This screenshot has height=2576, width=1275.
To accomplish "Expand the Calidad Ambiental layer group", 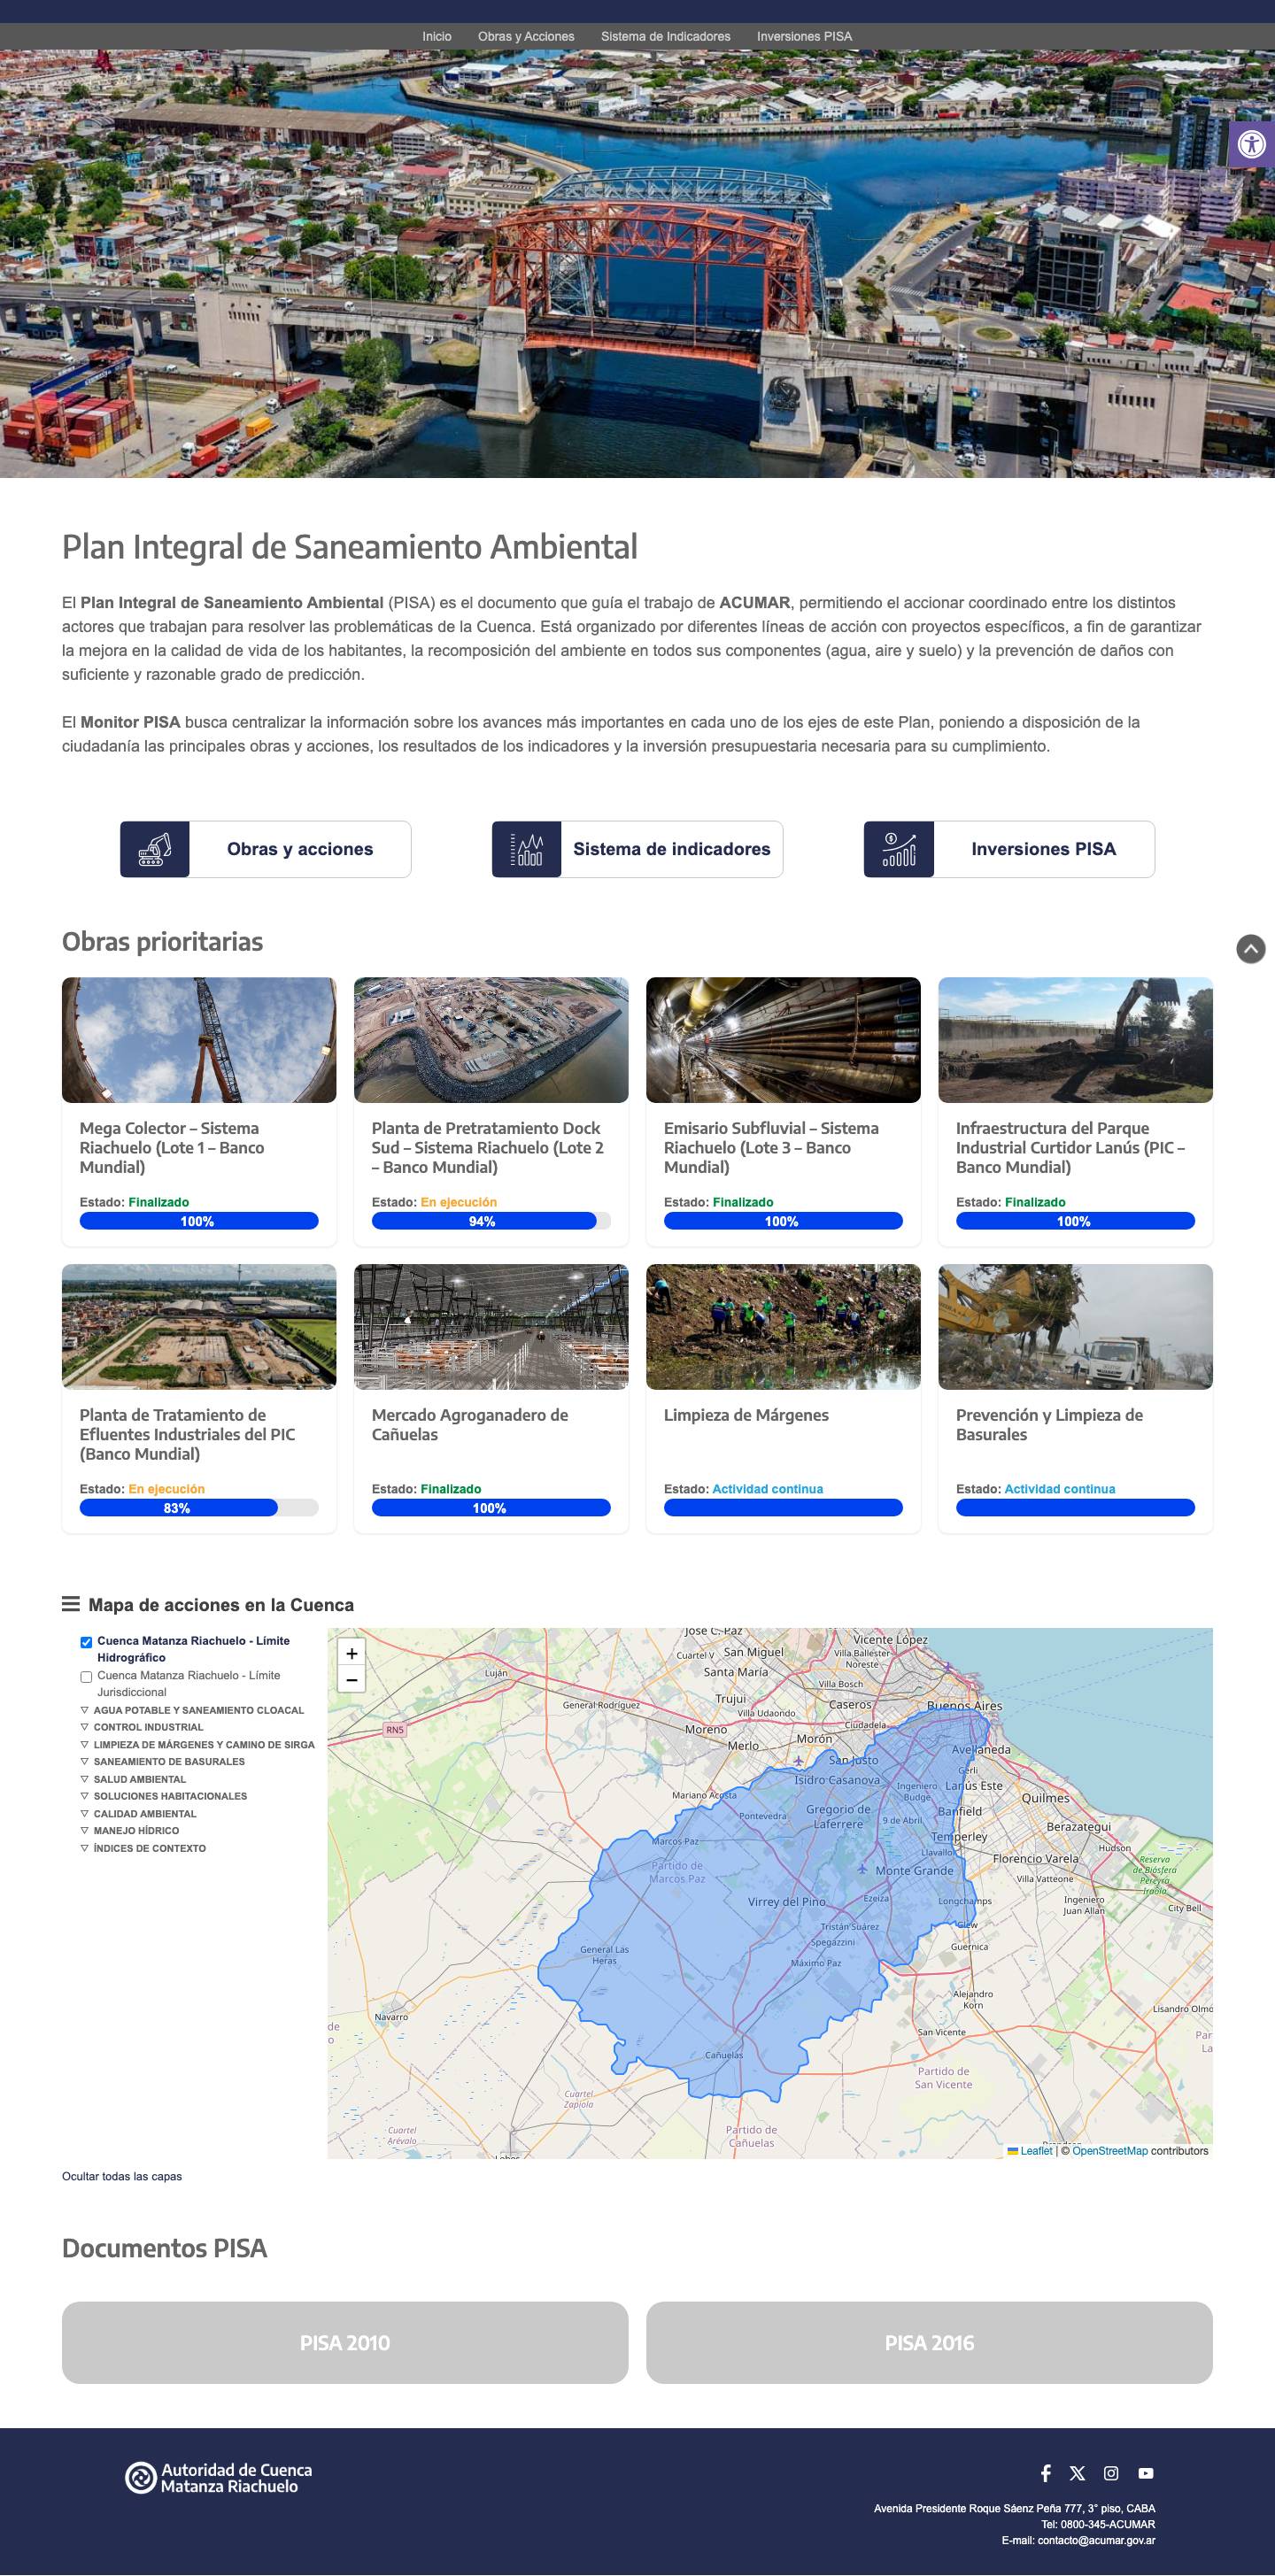I will tap(138, 1814).
